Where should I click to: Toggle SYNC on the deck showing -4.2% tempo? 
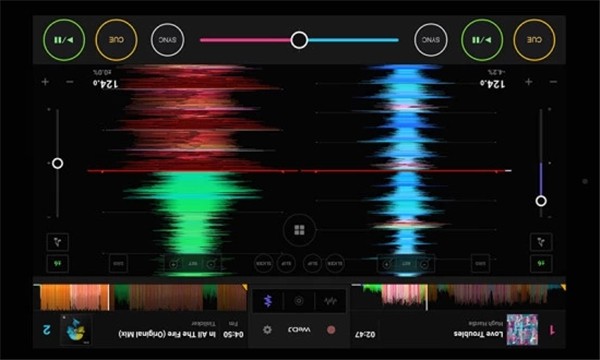click(431, 40)
